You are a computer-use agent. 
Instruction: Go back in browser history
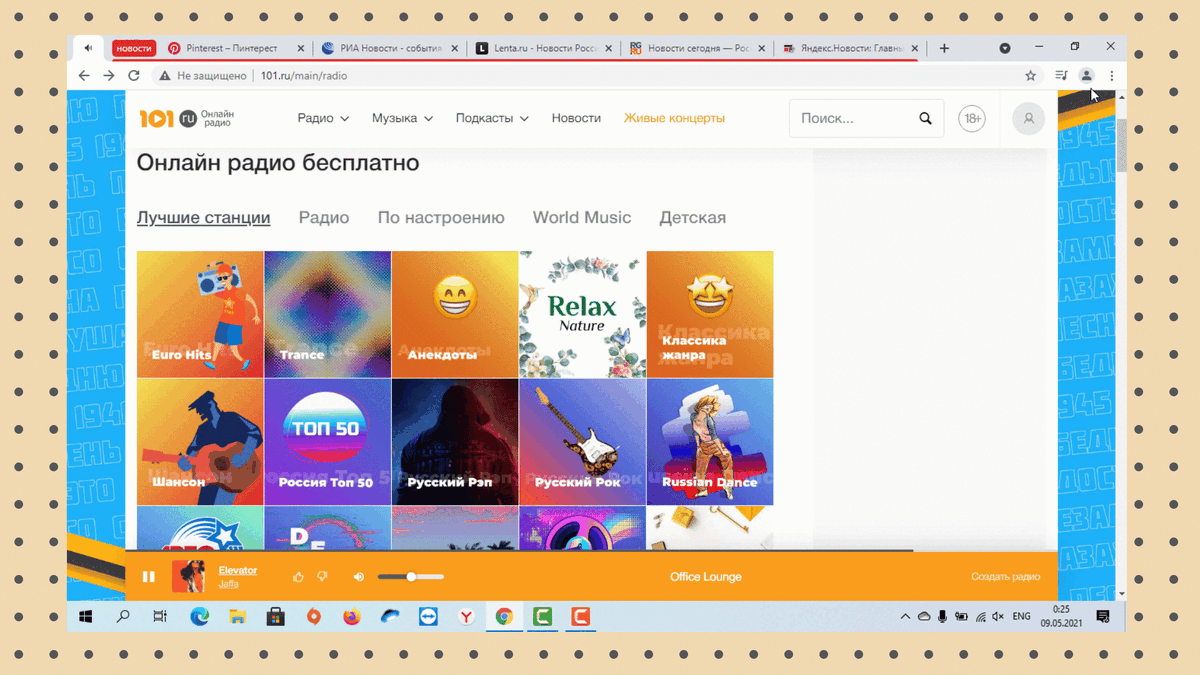pyautogui.click(x=84, y=76)
